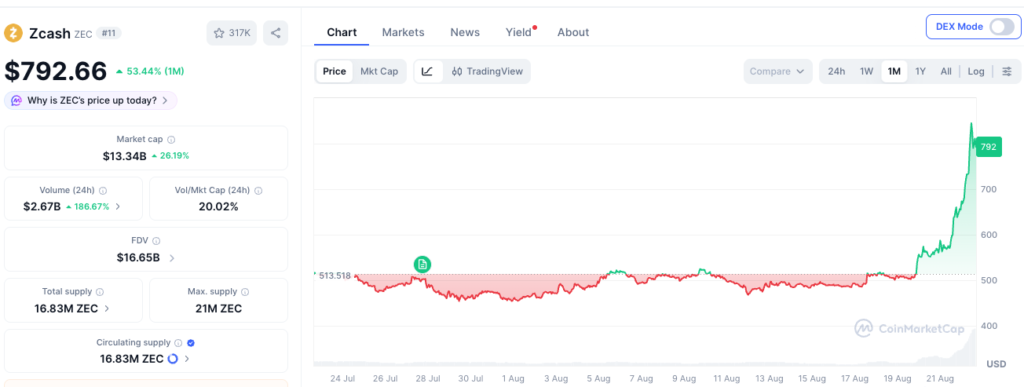Add Zcash to watchlist via star button

(x=232, y=33)
